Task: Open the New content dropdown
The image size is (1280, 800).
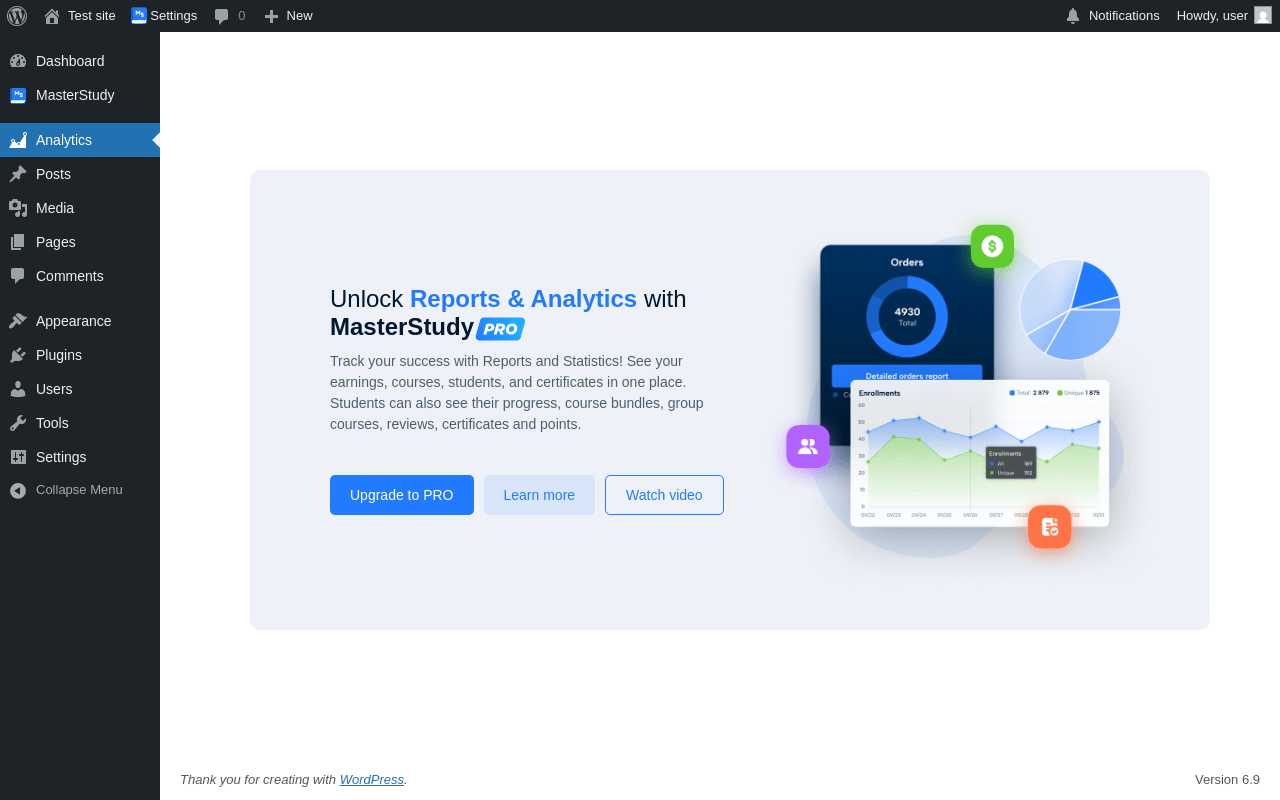Action: pyautogui.click(x=288, y=16)
